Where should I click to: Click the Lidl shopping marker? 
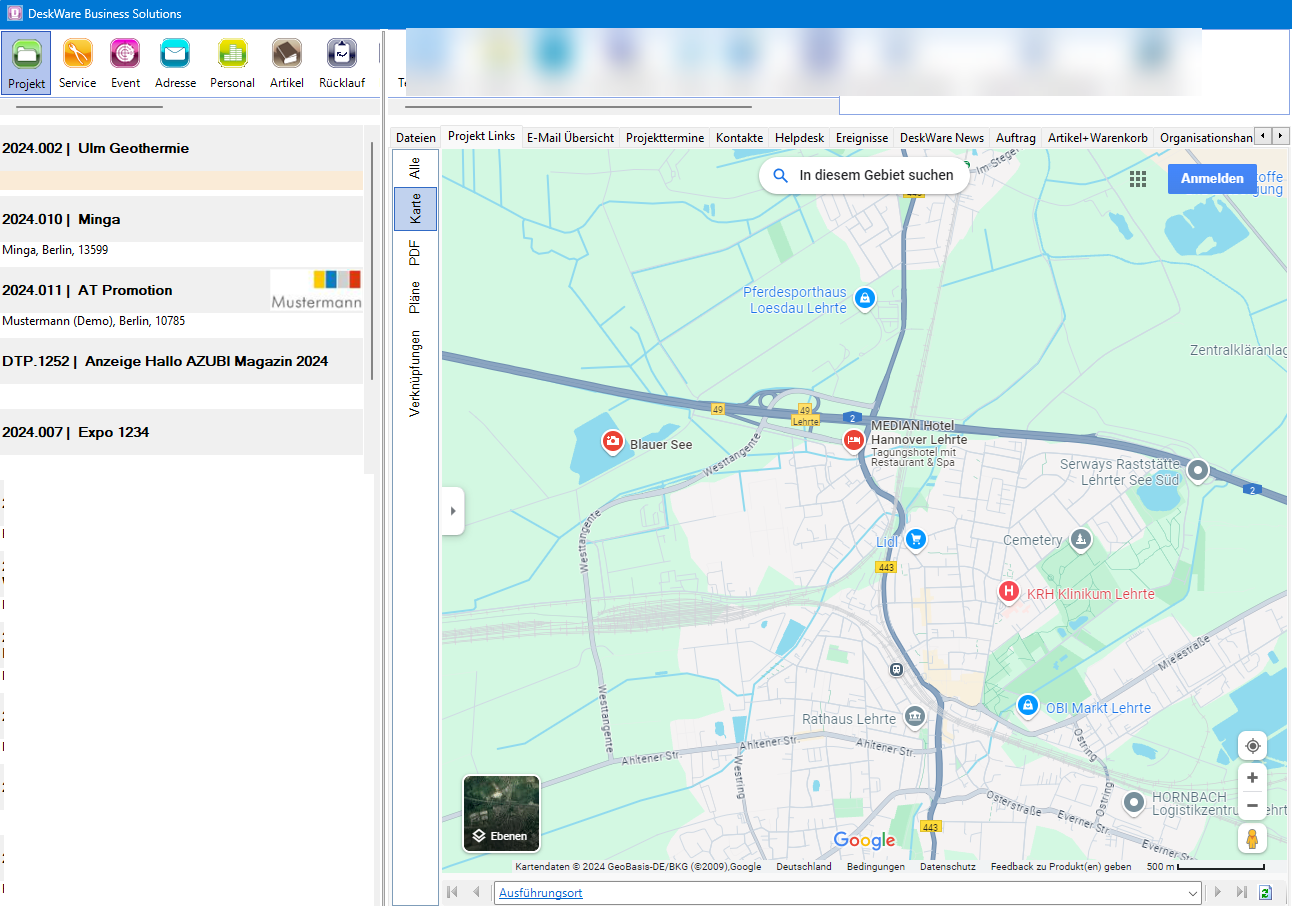915,540
